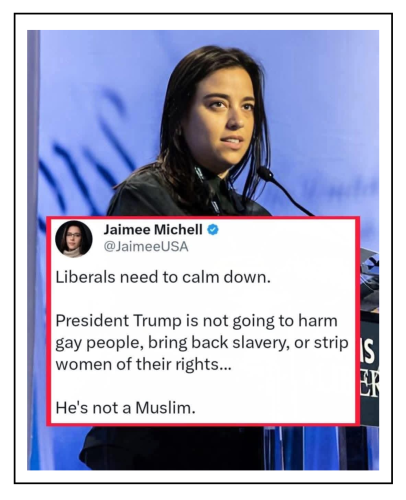
Task: Open the @JaimeeUSA handle link
Action: [146, 247]
